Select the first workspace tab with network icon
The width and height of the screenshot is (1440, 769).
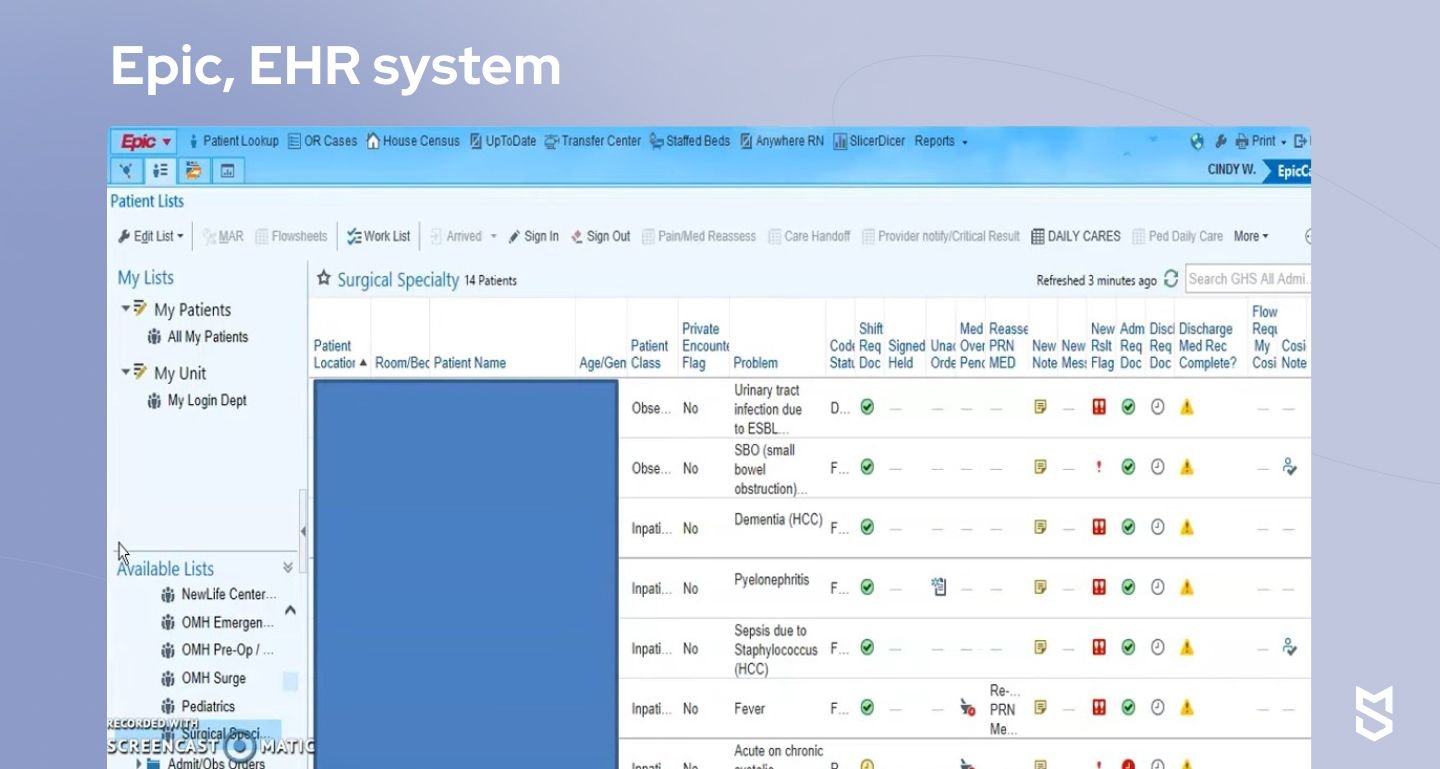tap(127, 171)
